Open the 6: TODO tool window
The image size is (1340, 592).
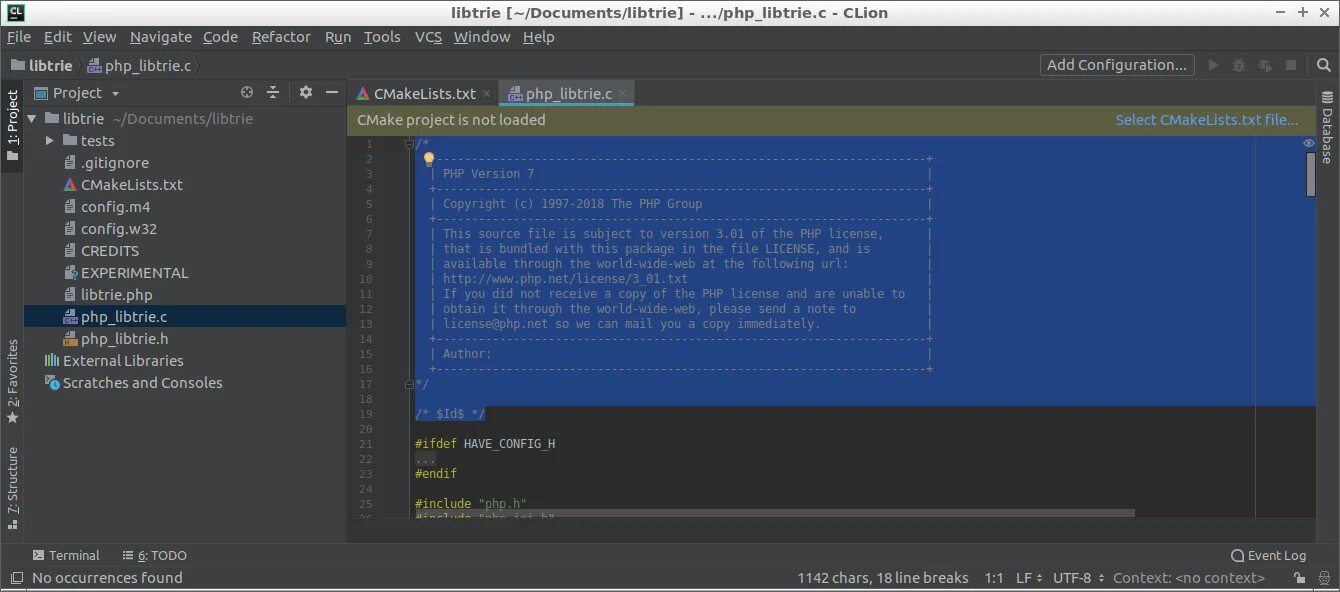[155, 556]
